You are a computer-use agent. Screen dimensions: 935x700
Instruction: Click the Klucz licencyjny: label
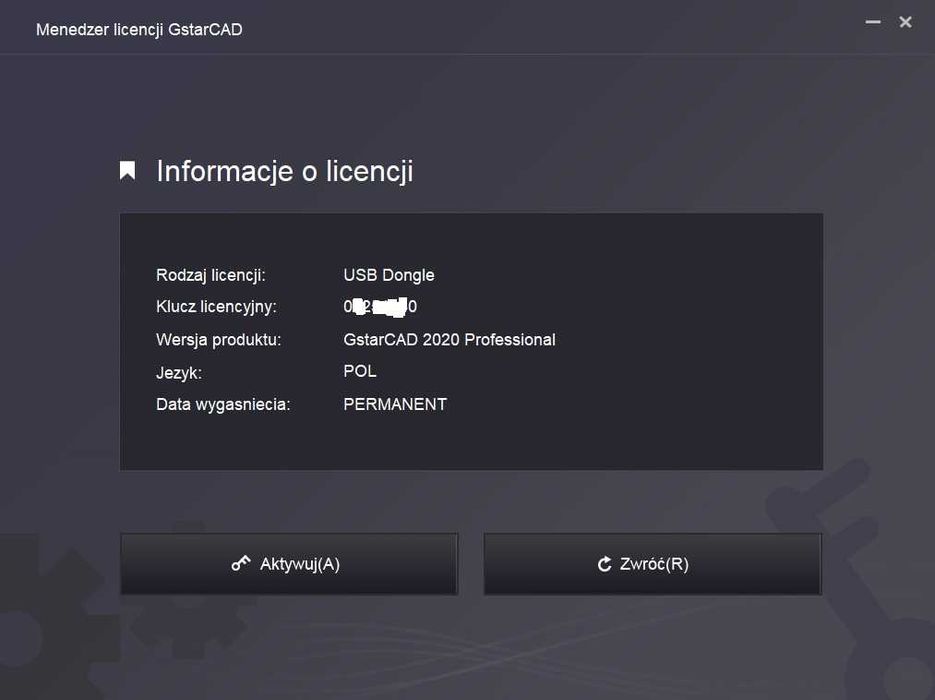[216, 307]
